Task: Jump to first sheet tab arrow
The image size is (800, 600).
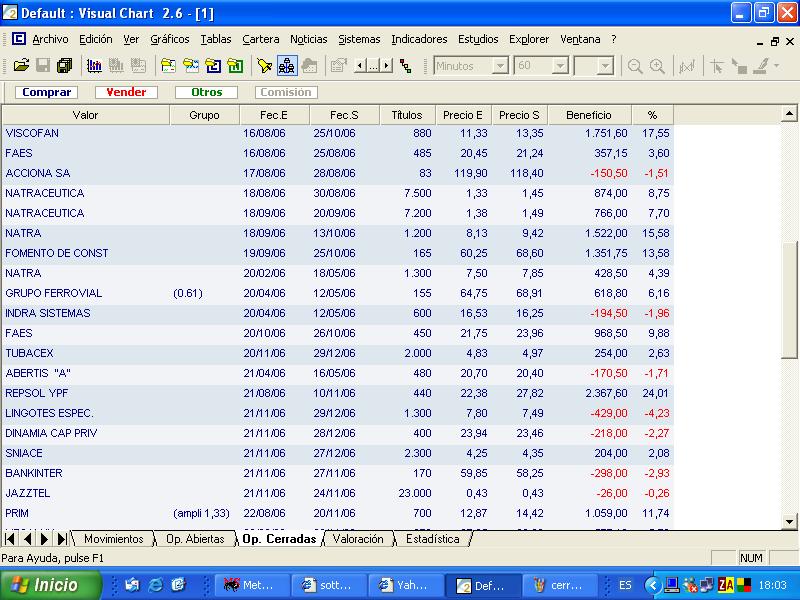Action: 10,539
